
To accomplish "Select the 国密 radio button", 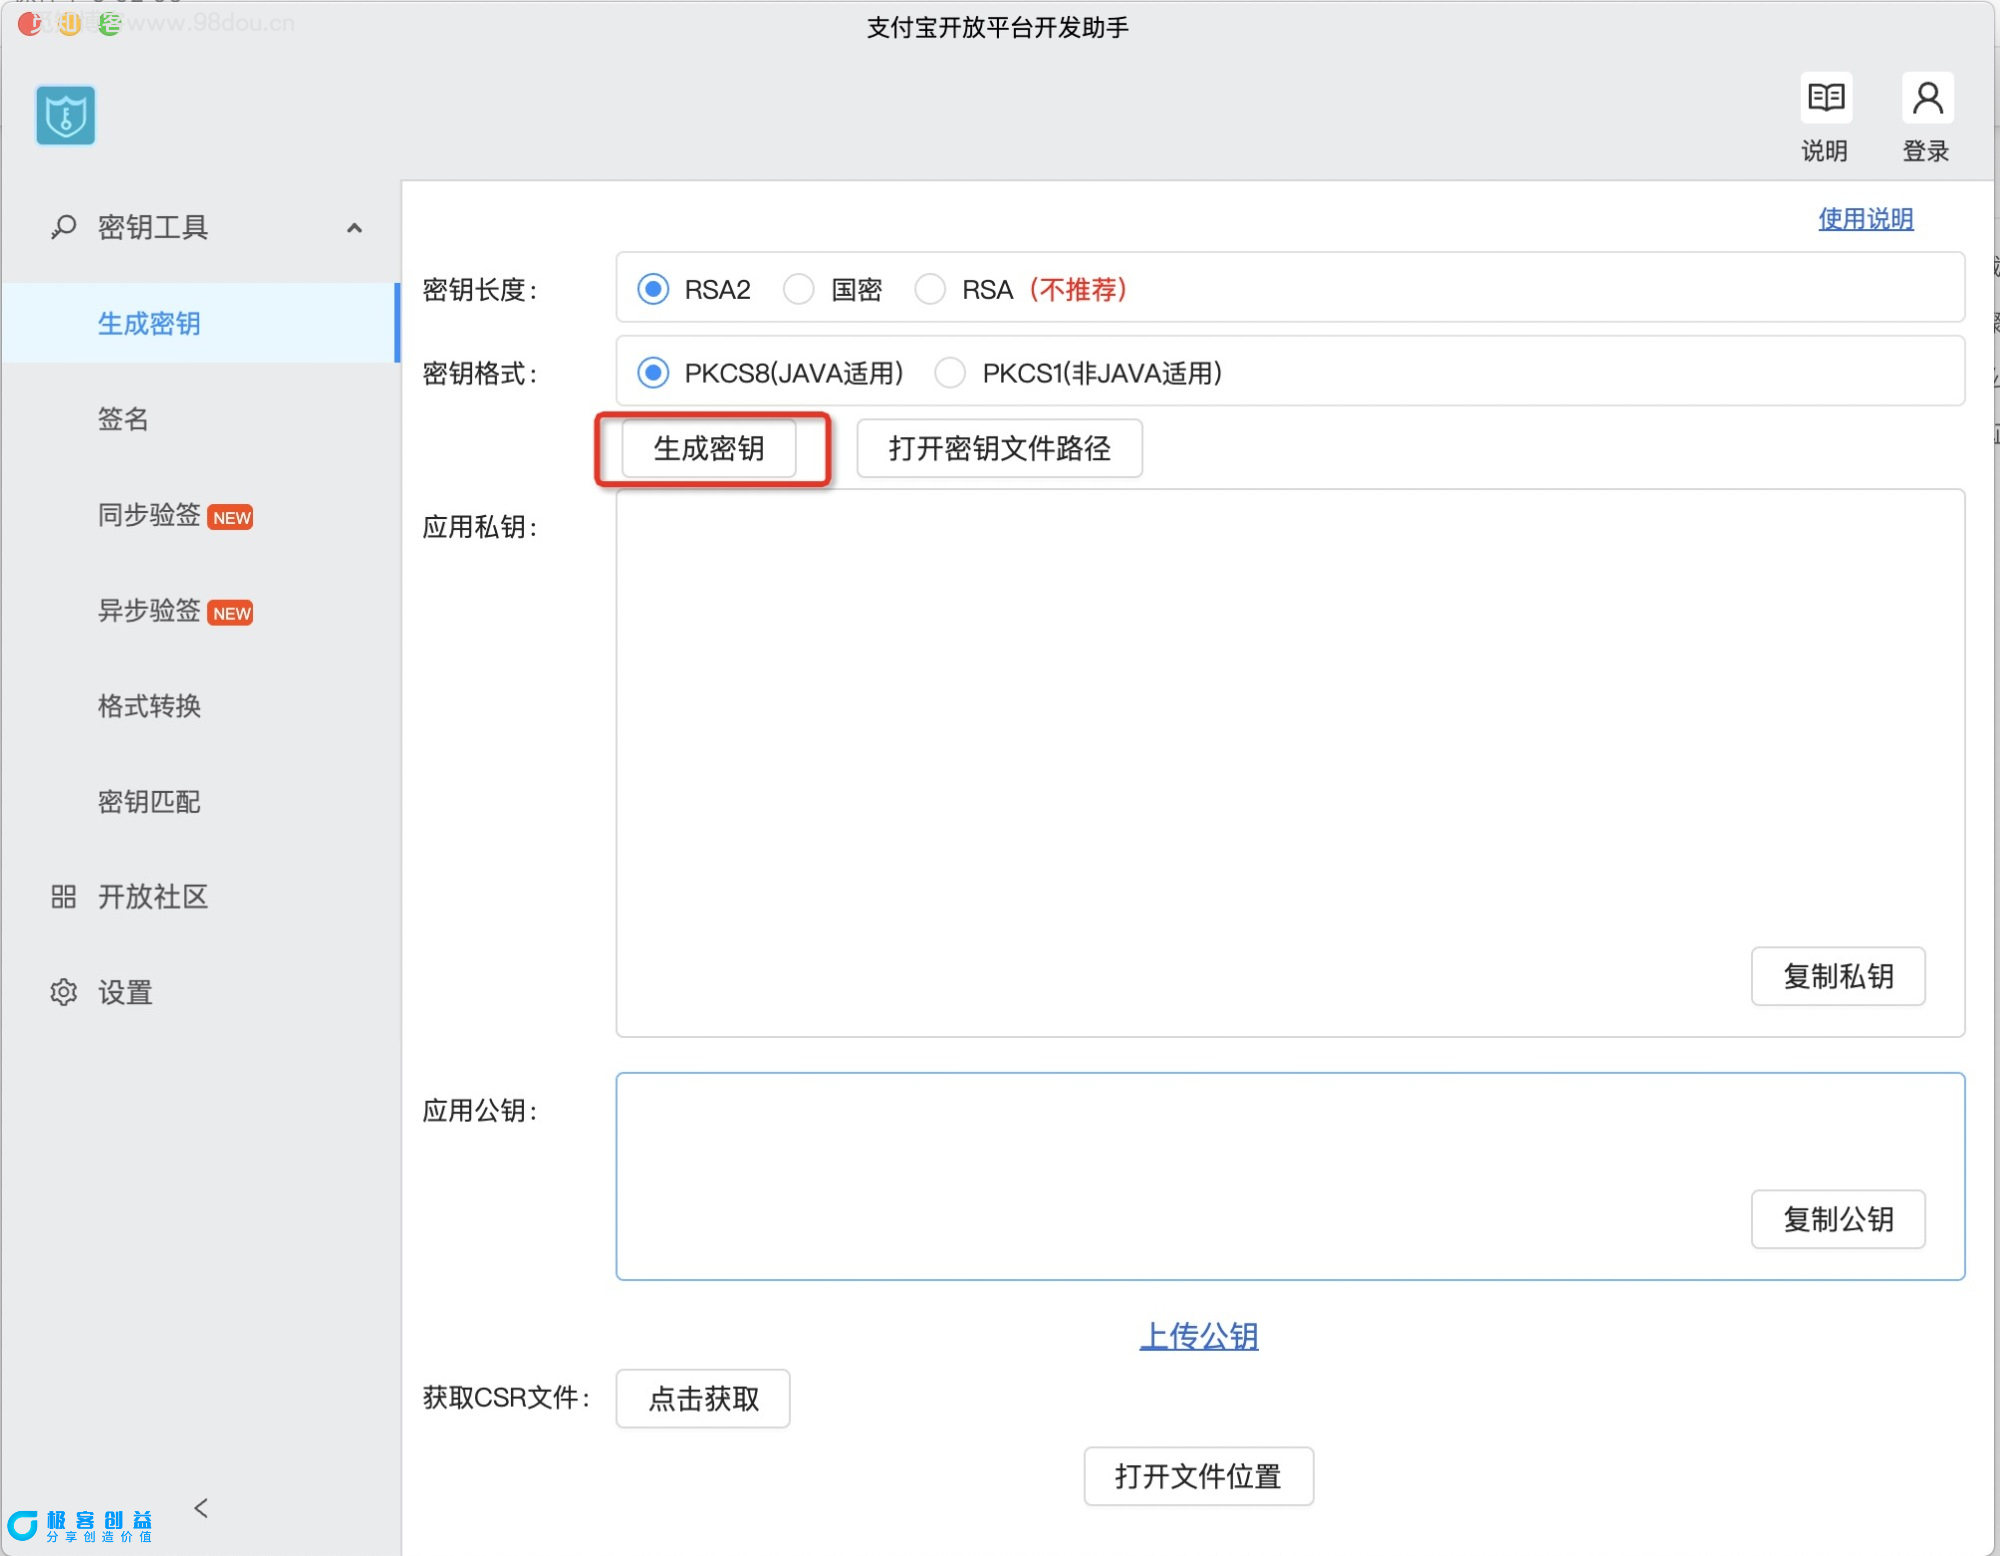I will (x=798, y=290).
